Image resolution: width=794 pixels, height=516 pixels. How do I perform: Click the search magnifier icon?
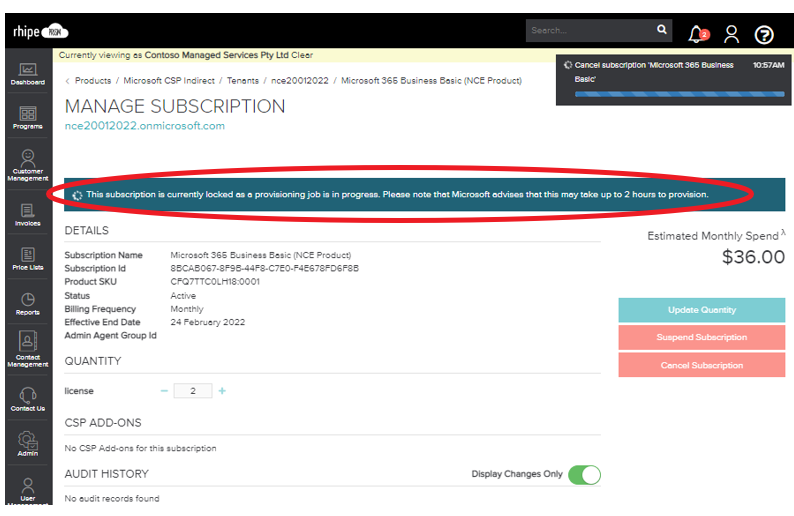pyautogui.click(x=662, y=29)
